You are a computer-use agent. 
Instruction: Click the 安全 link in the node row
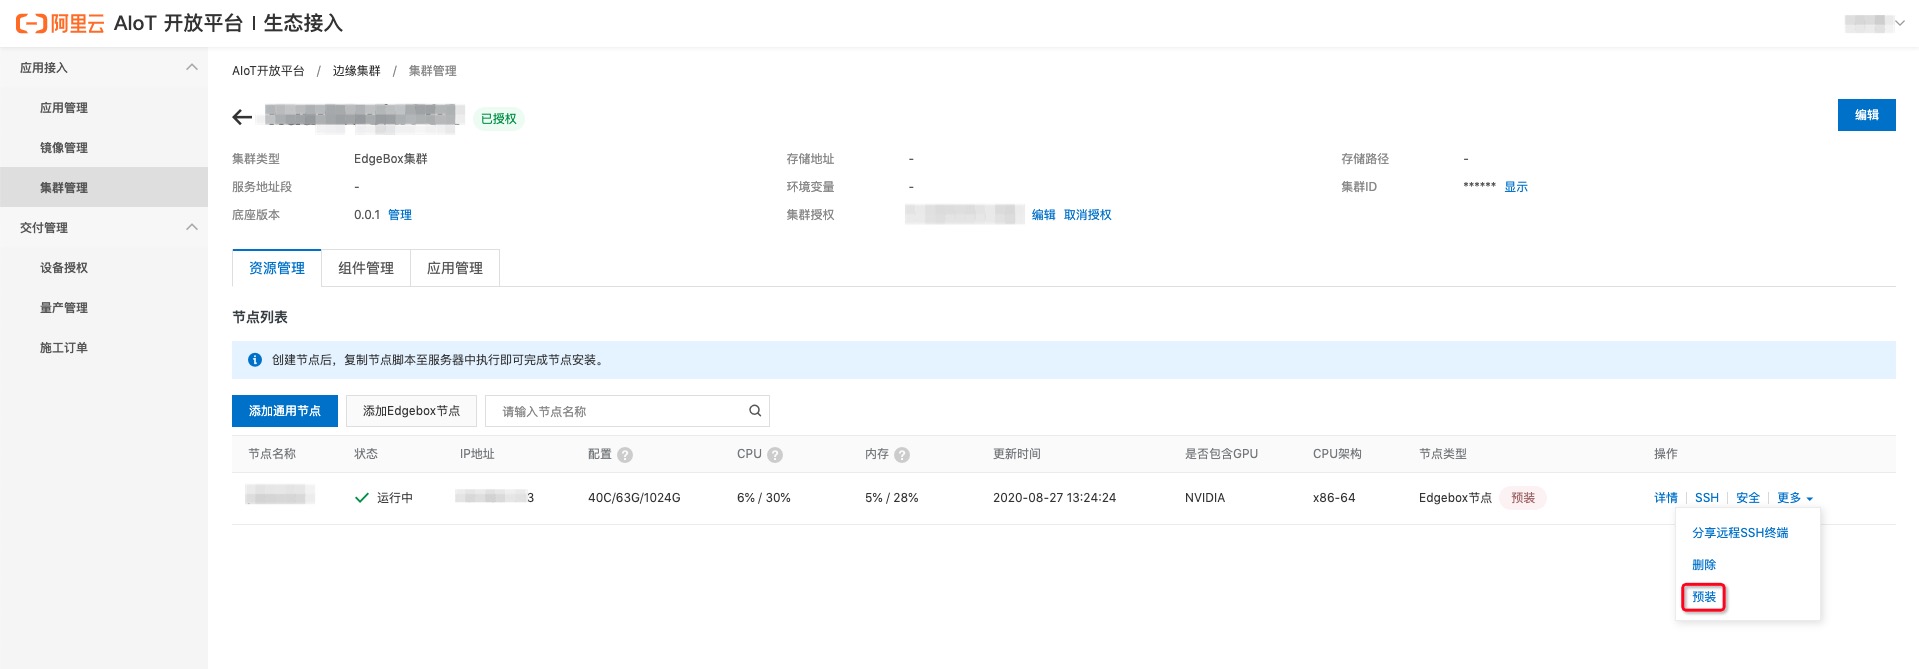1748,498
